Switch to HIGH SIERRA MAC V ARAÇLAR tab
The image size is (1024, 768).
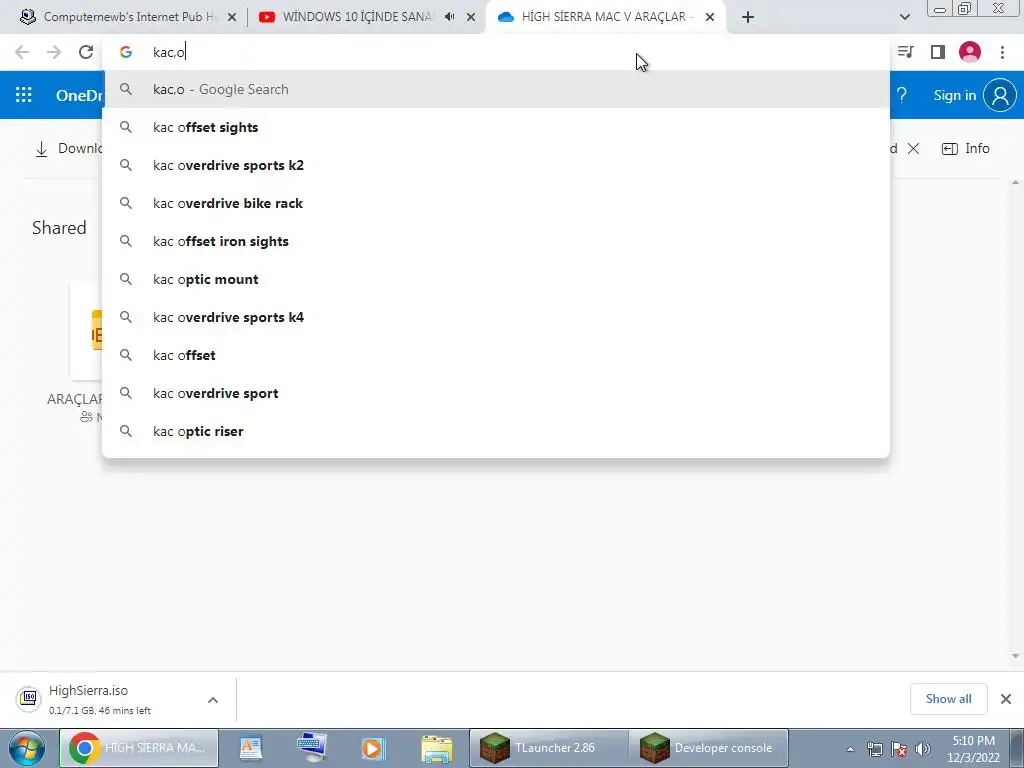click(604, 17)
